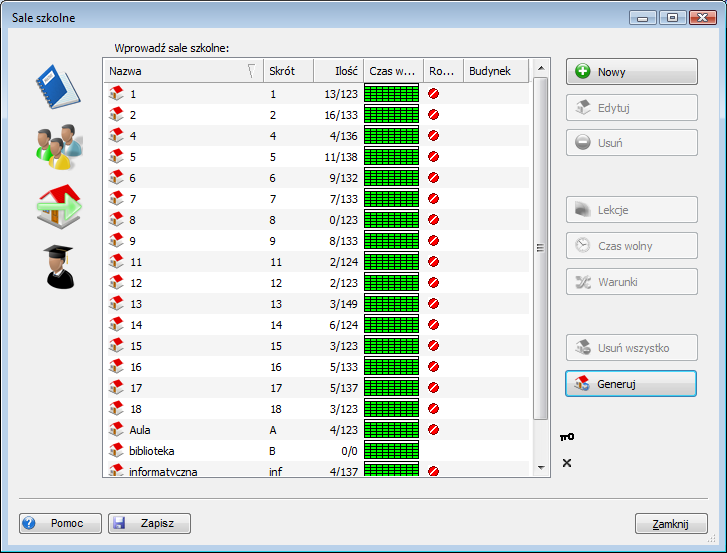Click the red prohibited icon in row 16
Image resolution: width=727 pixels, height=553 pixels.
pyautogui.click(x=434, y=367)
